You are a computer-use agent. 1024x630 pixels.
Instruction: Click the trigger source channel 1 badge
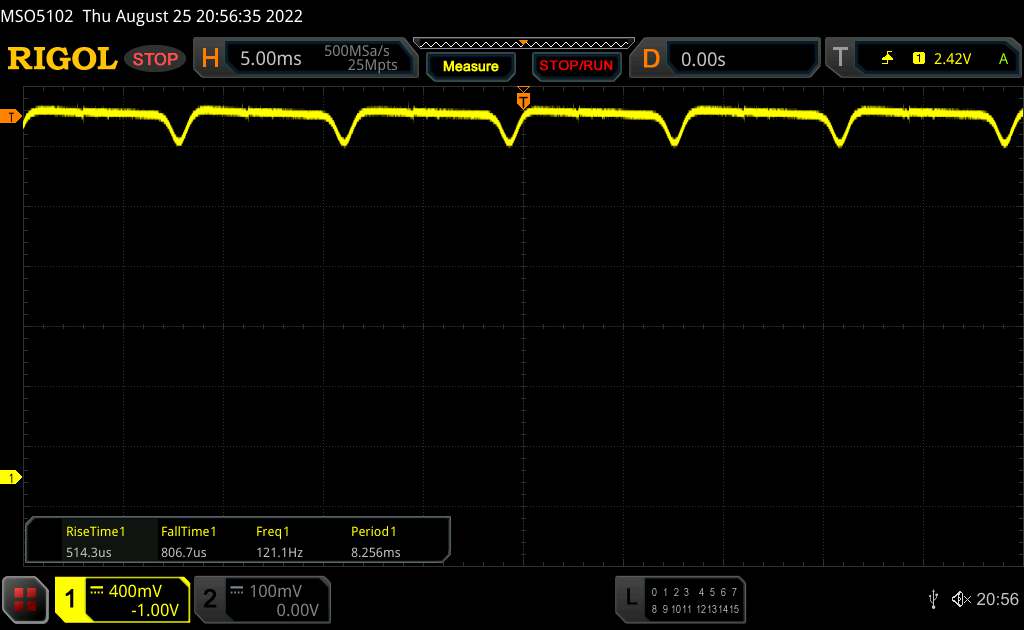click(918, 59)
